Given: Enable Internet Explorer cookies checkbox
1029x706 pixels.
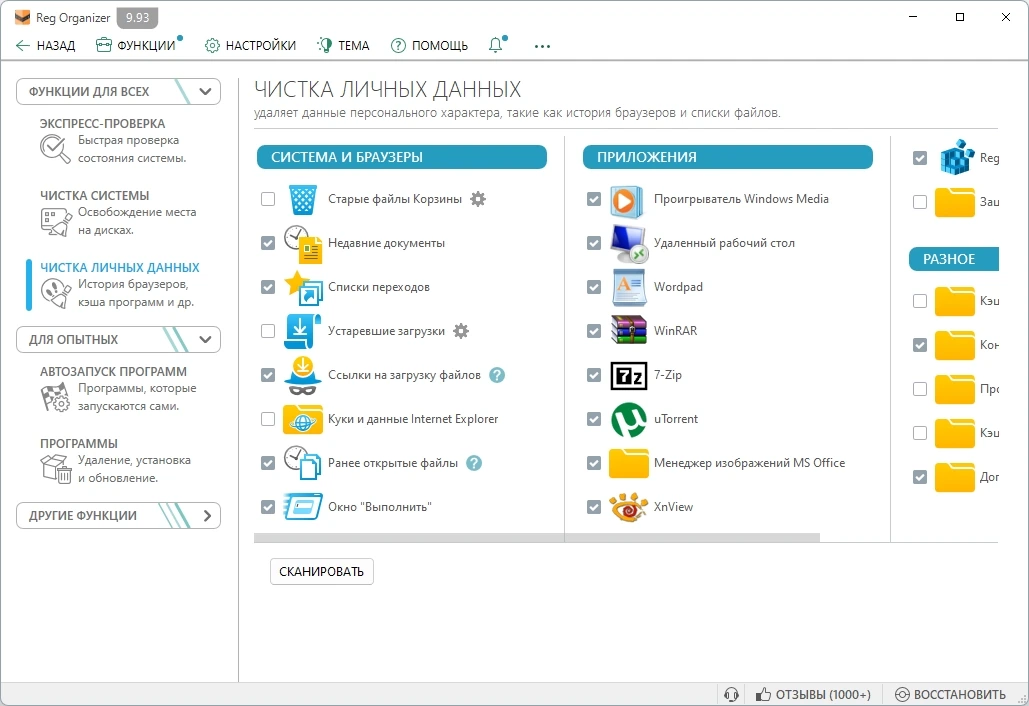Looking at the screenshot, I should click(268, 419).
